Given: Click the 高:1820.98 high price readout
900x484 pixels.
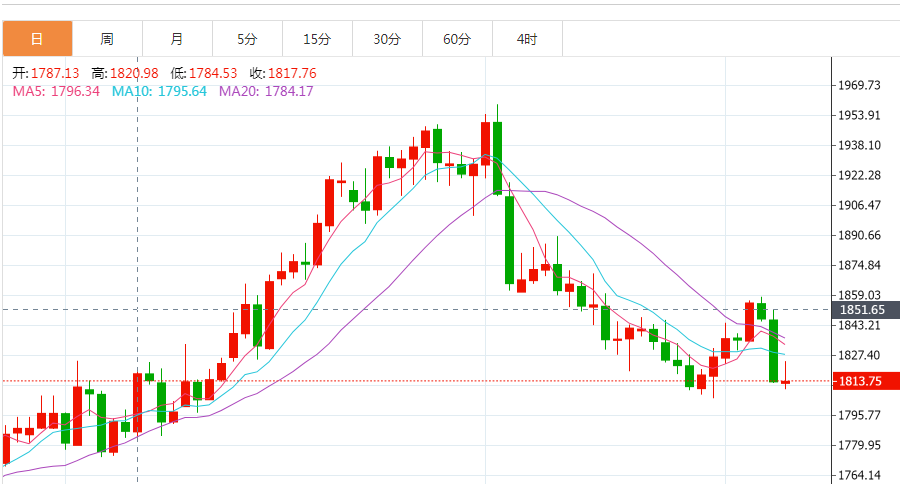Looking at the screenshot, I should pos(125,73).
